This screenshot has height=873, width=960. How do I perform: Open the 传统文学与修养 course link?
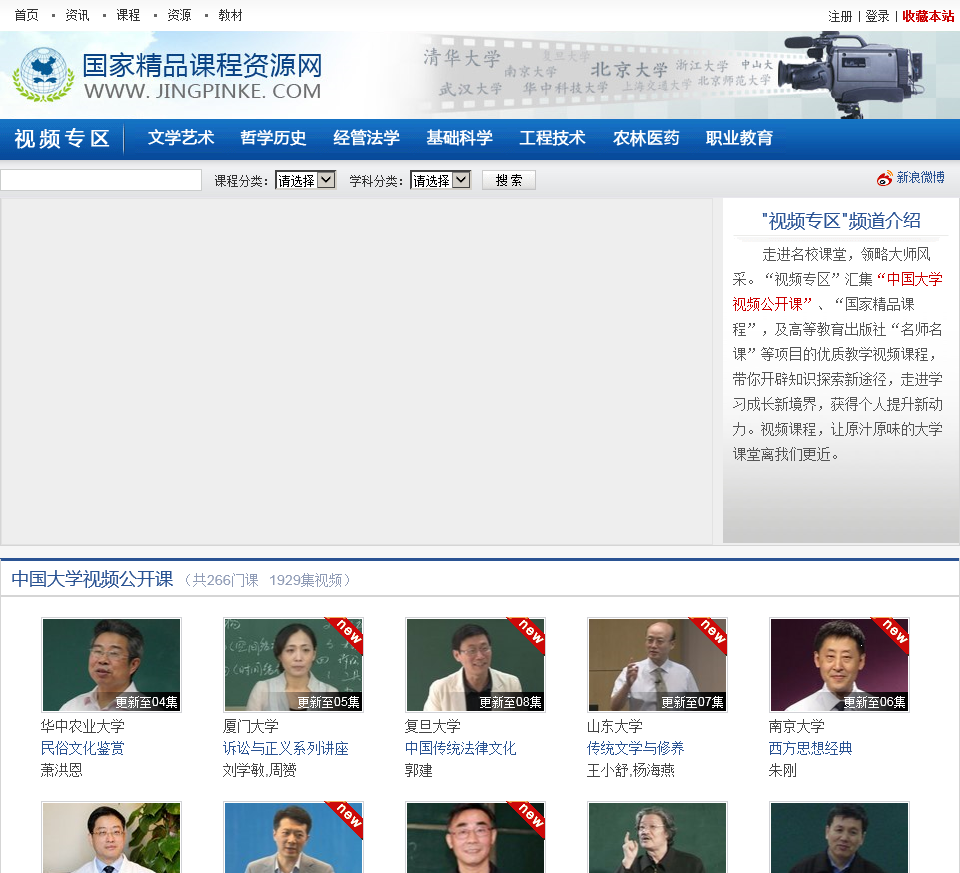pos(636,748)
